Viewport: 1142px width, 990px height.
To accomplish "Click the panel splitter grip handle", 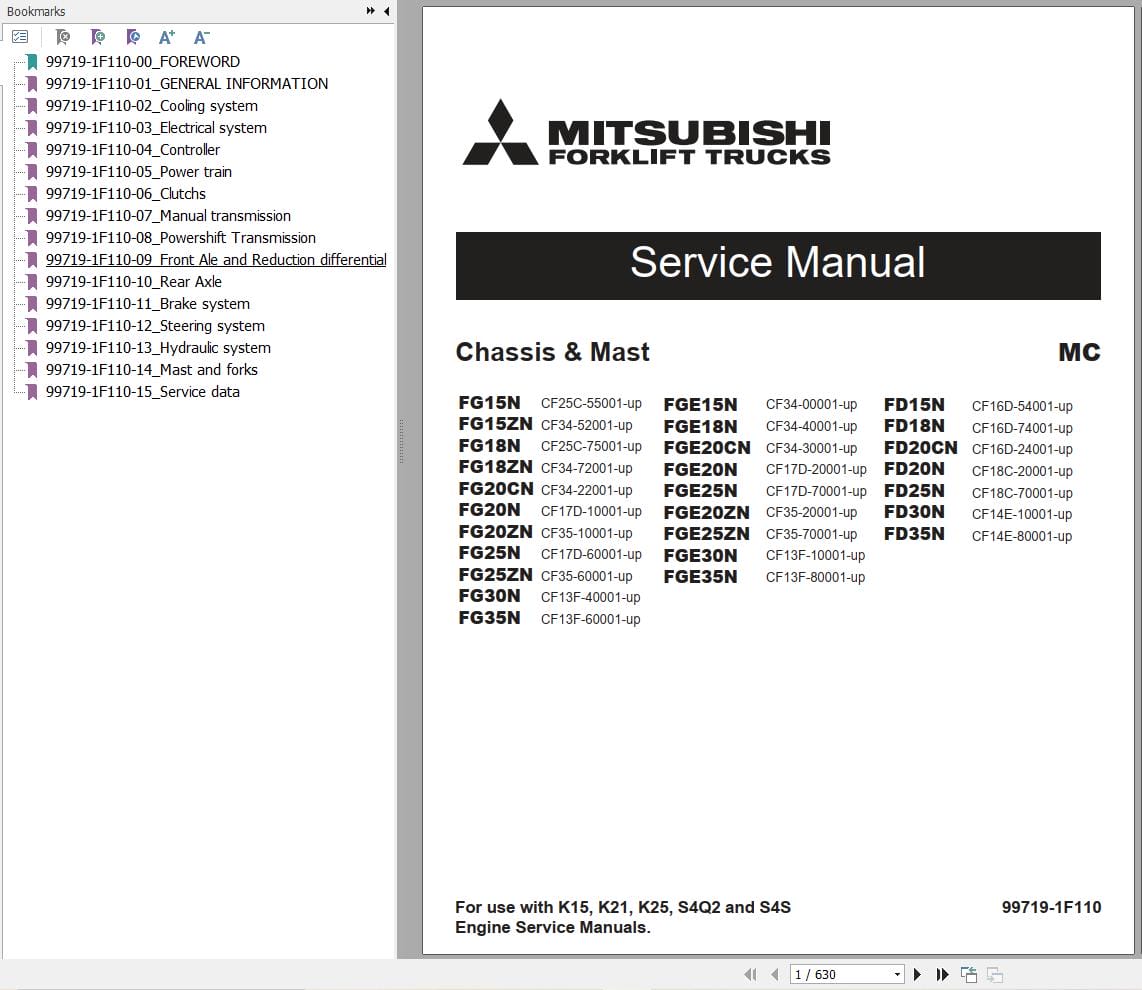I will click(401, 441).
